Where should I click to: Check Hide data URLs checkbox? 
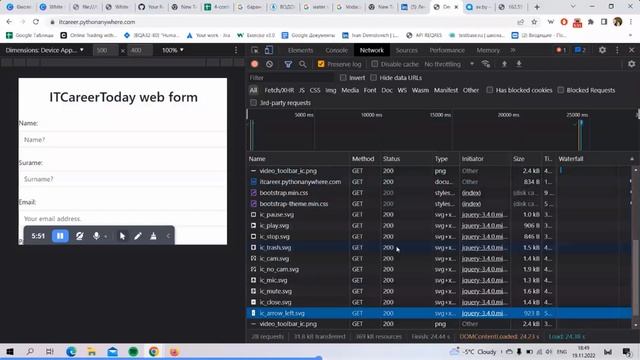tap(373, 78)
